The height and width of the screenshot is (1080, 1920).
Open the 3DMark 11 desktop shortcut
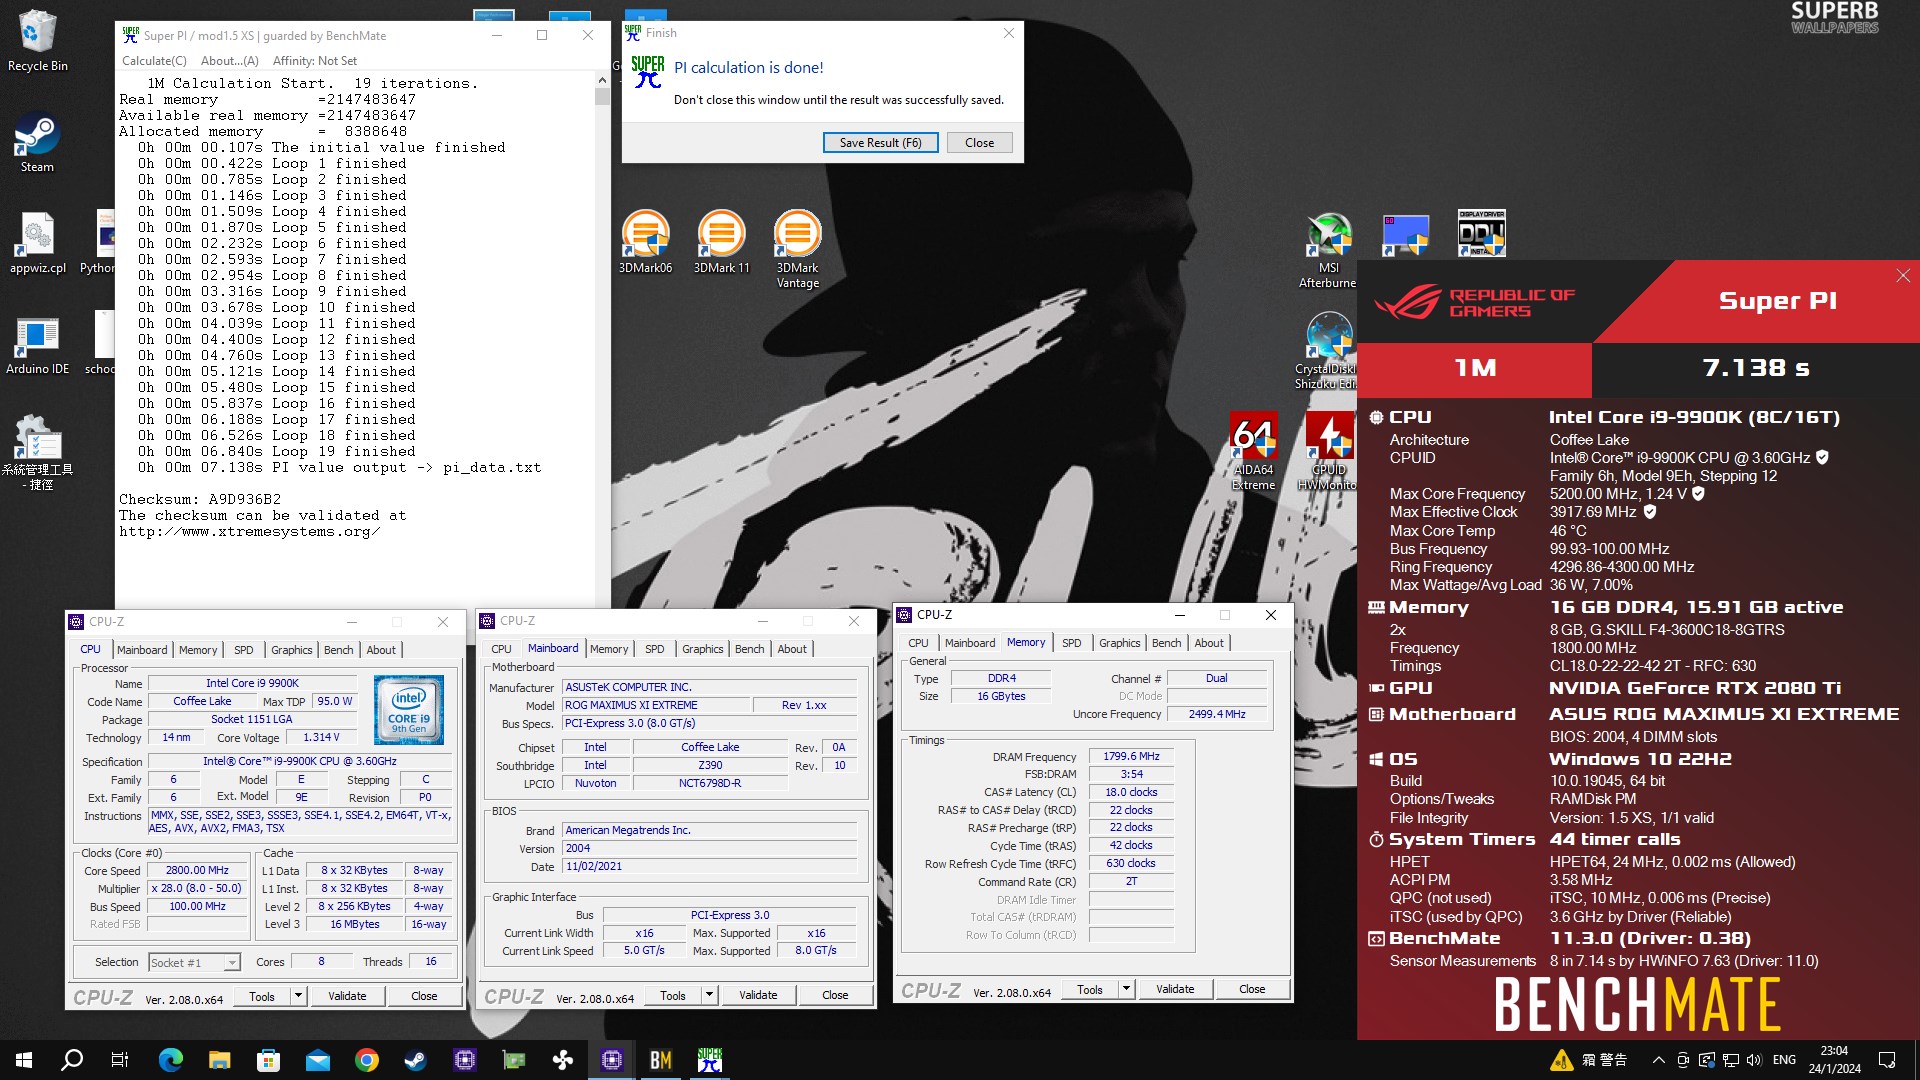coord(721,243)
